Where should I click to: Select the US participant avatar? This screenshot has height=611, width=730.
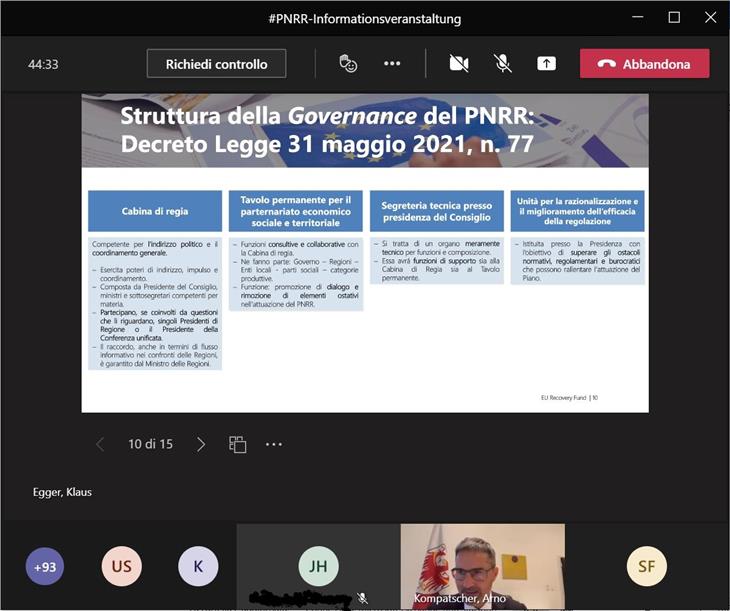[x=121, y=567]
